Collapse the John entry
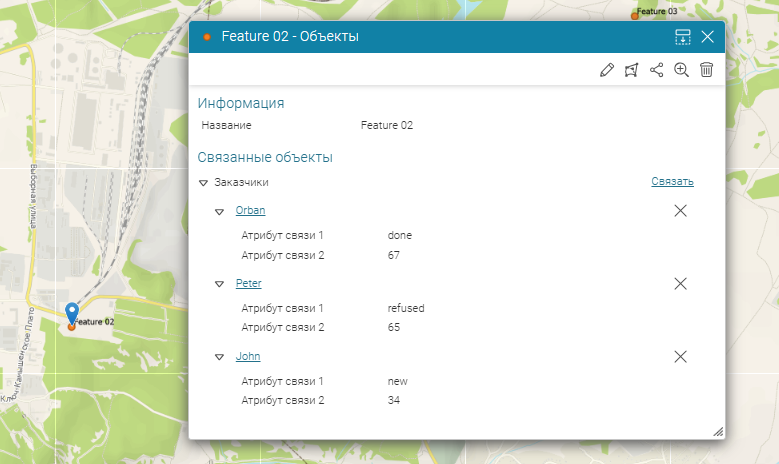Screen dimensions: 779x464 [220, 357]
